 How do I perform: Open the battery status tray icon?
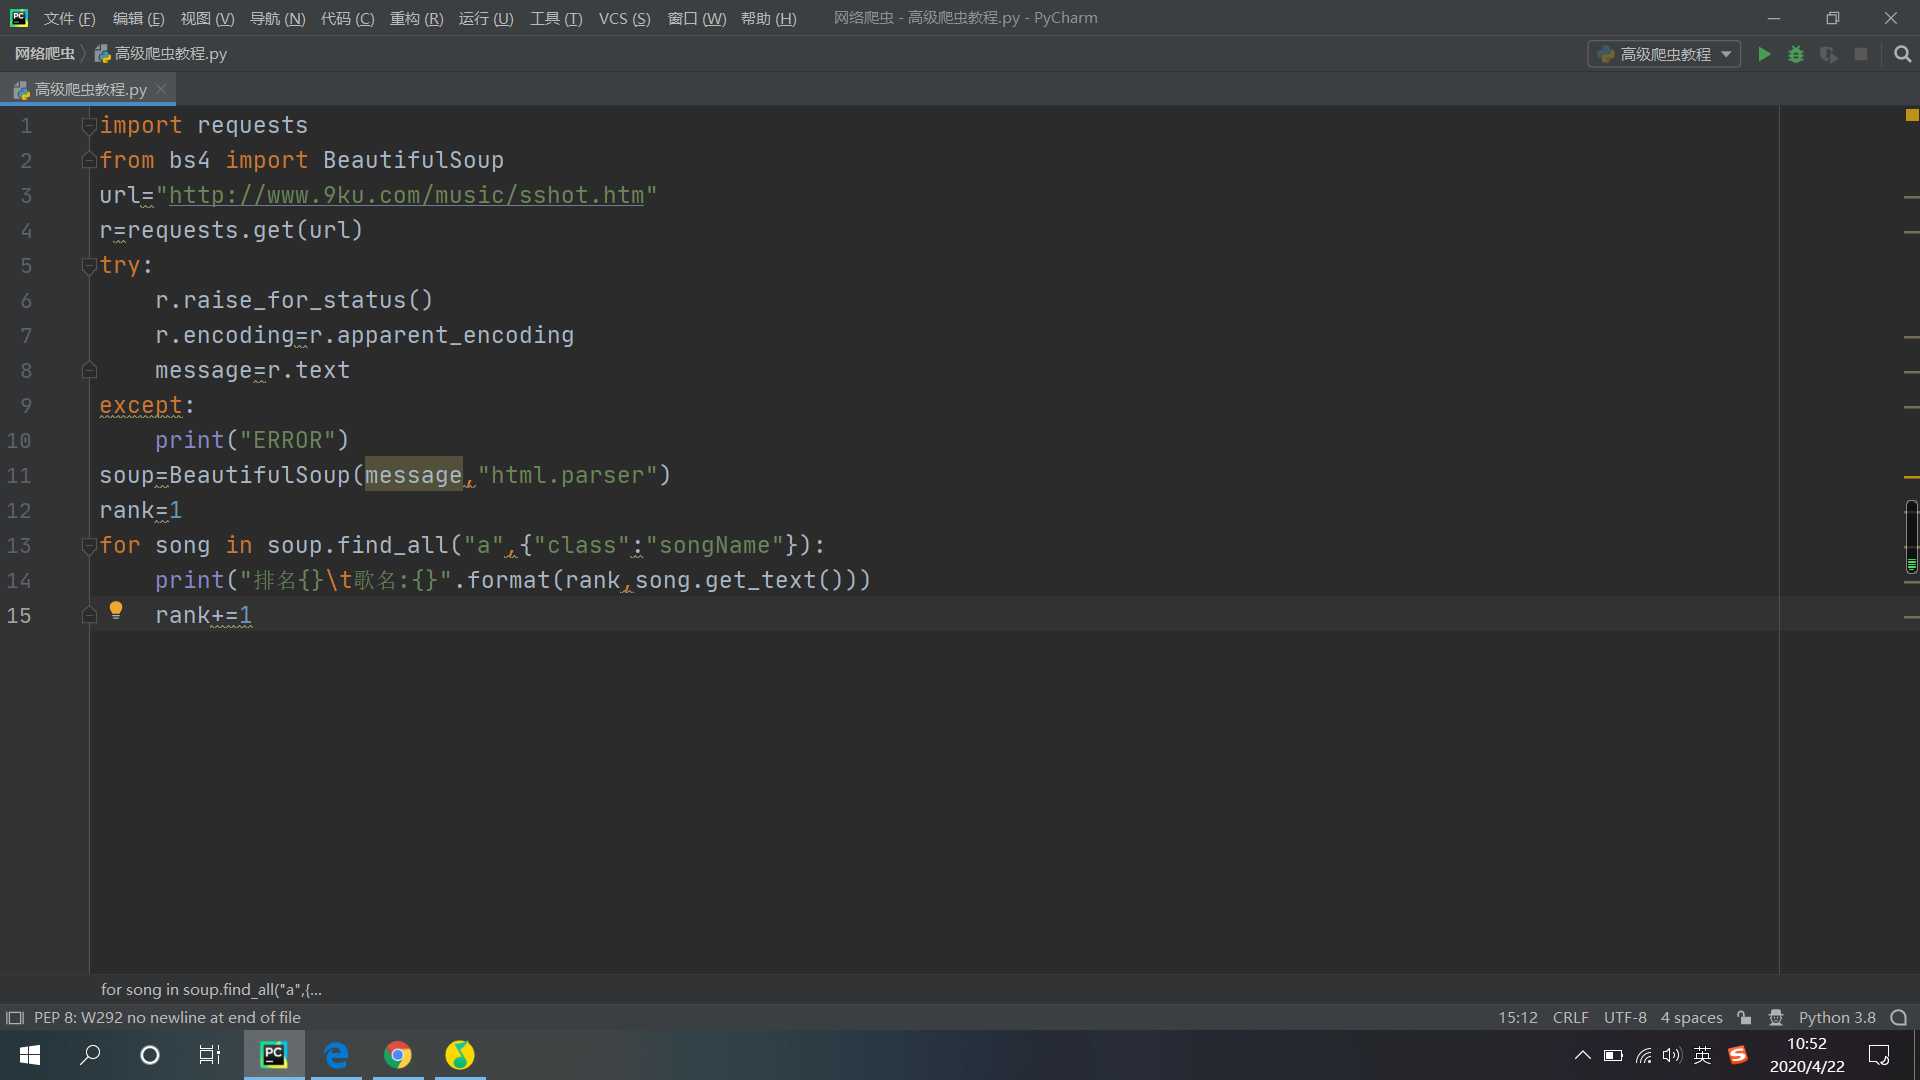pyautogui.click(x=1613, y=1055)
